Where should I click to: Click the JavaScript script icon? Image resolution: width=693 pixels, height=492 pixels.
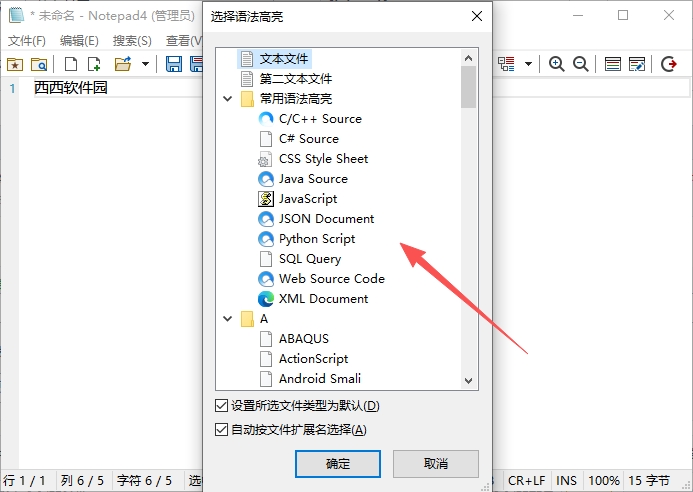coord(266,199)
